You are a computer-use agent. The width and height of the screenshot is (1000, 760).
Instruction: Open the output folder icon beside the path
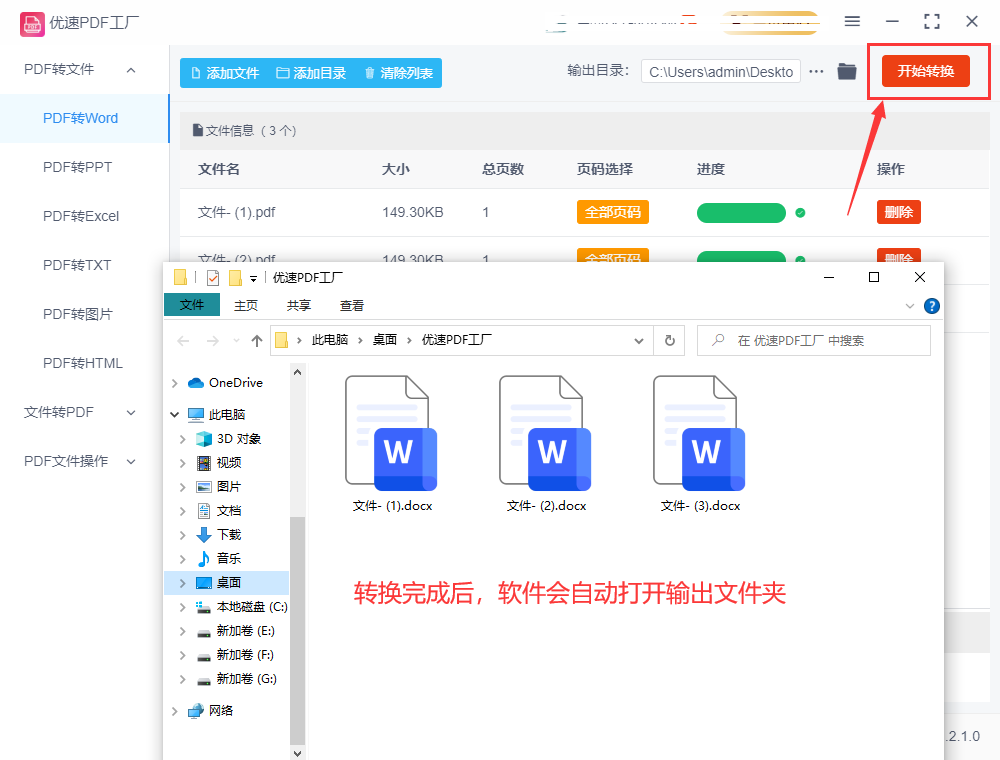pos(847,71)
